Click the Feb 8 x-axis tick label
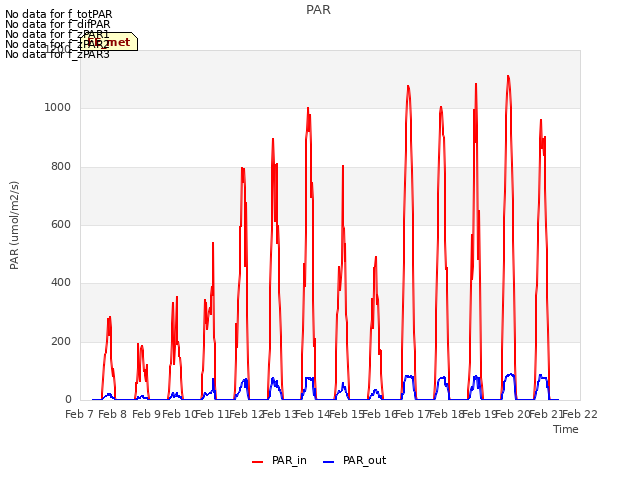The height and width of the screenshot is (480, 640). click(113, 415)
